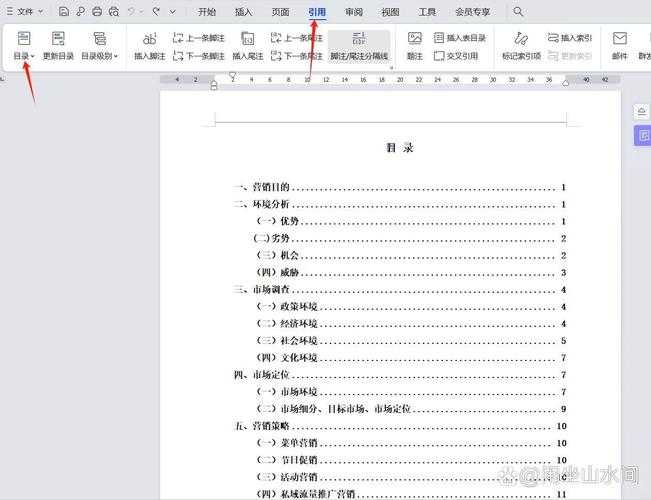This screenshot has width=651, height=500.
Task: Expand the 文件 menu arrow
Action: pyautogui.click(x=41, y=12)
